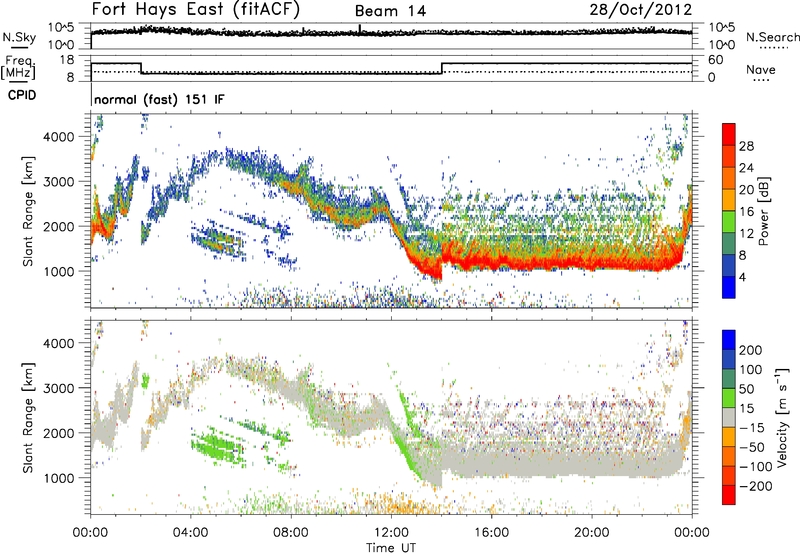Click the 'N.Search' legend label
800x554 pixels.
(x=773, y=37)
